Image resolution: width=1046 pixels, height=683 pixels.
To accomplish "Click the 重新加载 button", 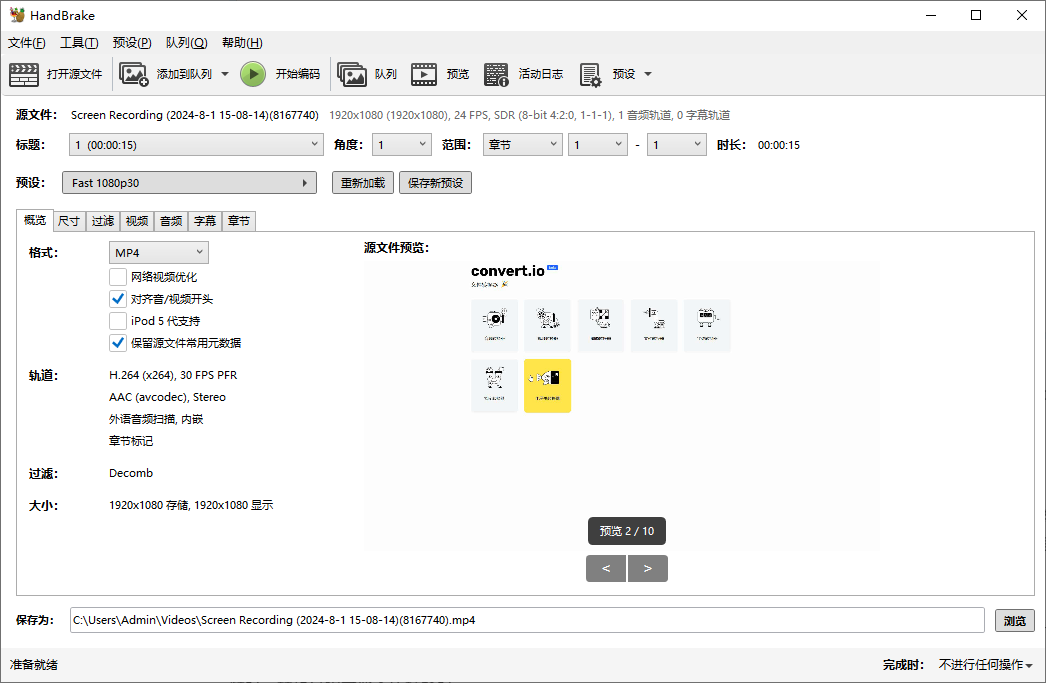I will click(x=363, y=183).
